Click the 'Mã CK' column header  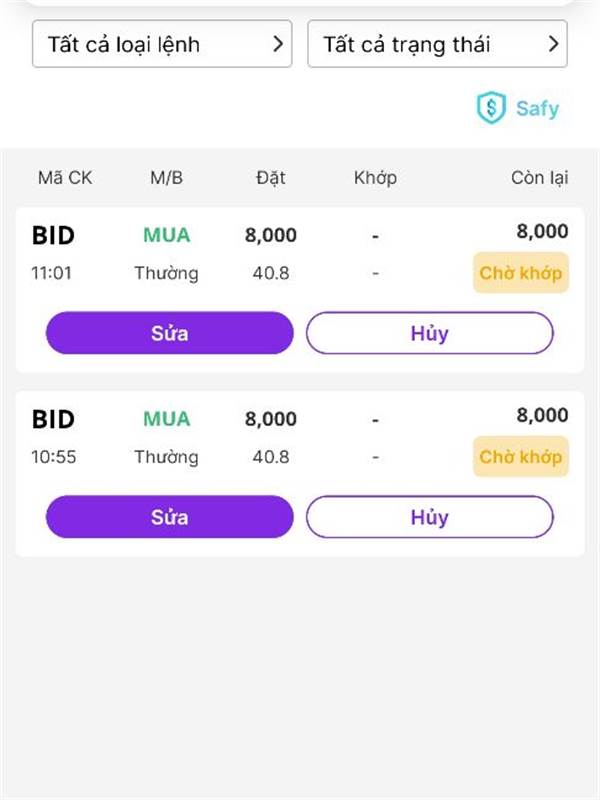(x=65, y=178)
